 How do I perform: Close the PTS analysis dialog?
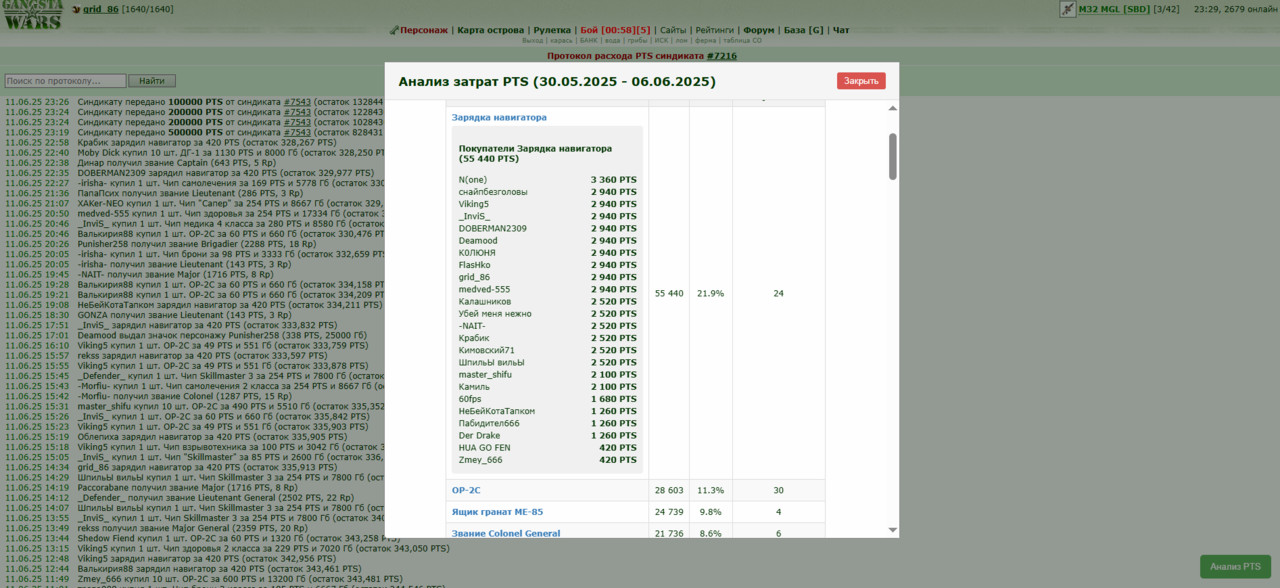(861, 81)
